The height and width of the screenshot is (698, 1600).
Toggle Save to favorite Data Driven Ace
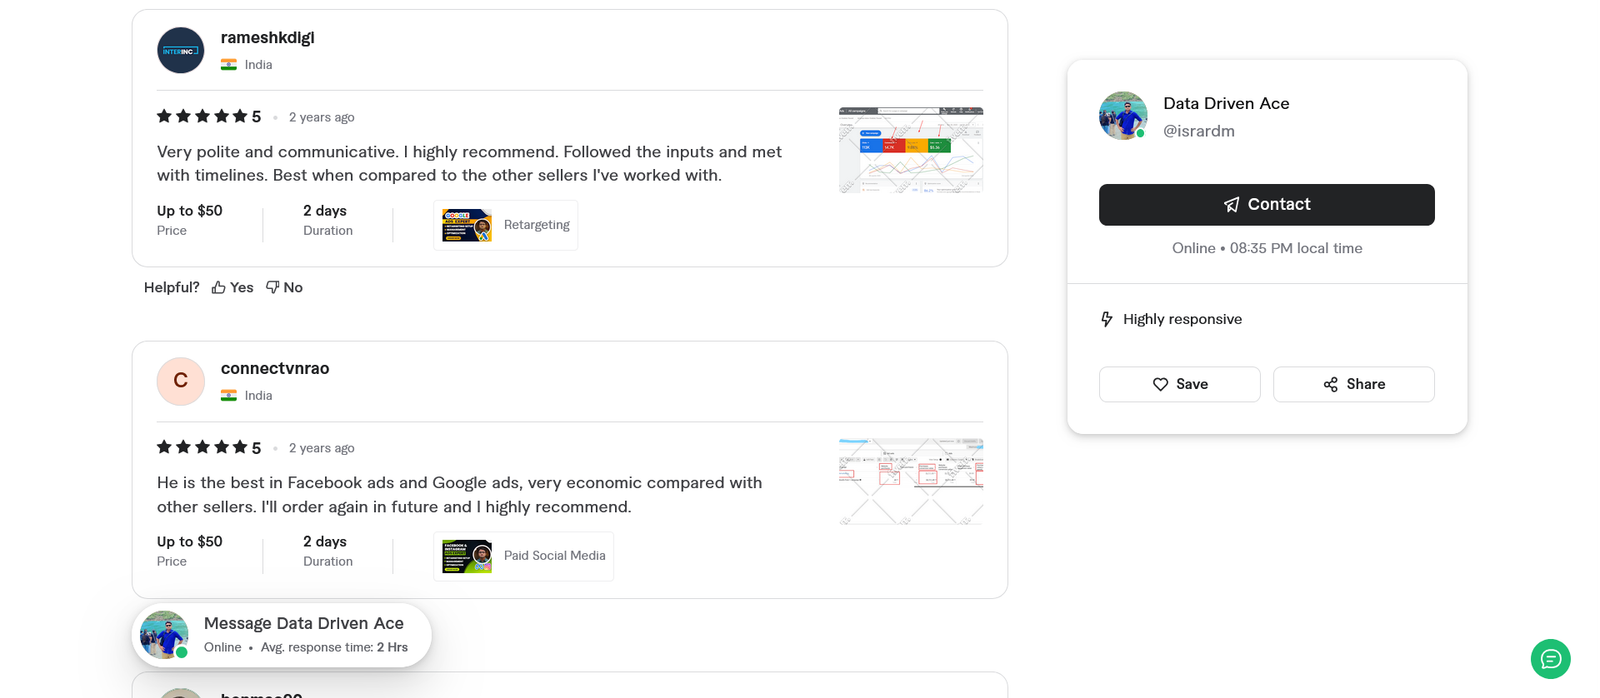coord(1179,384)
